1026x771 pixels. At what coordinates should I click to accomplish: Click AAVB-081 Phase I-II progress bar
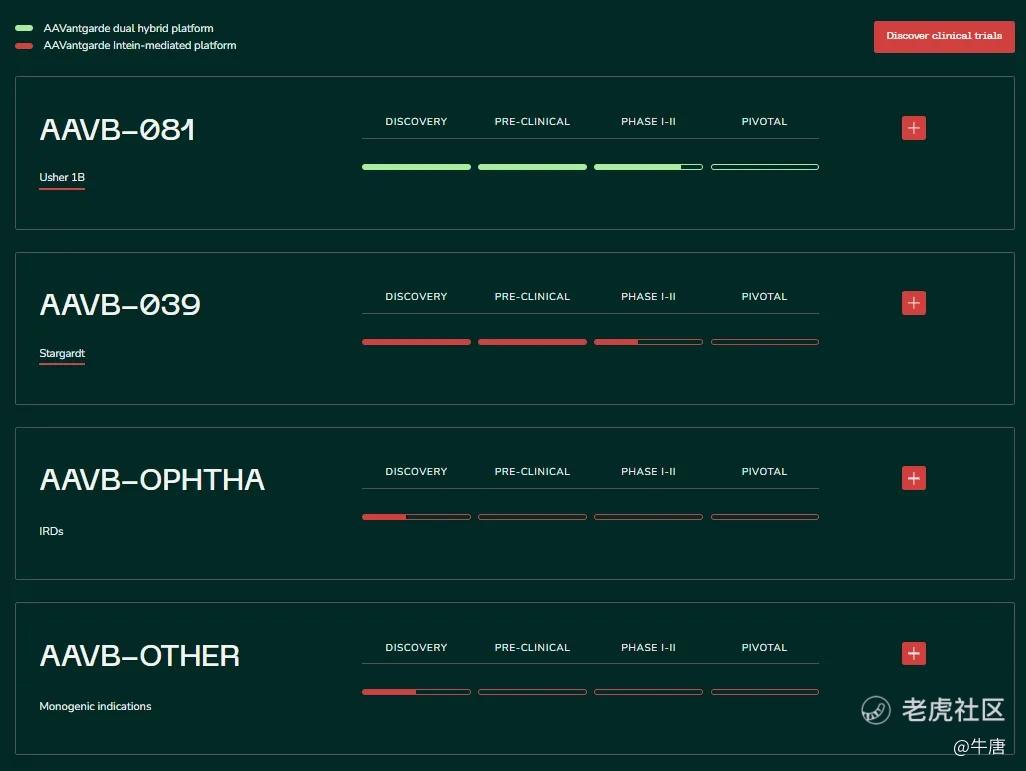[648, 167]
